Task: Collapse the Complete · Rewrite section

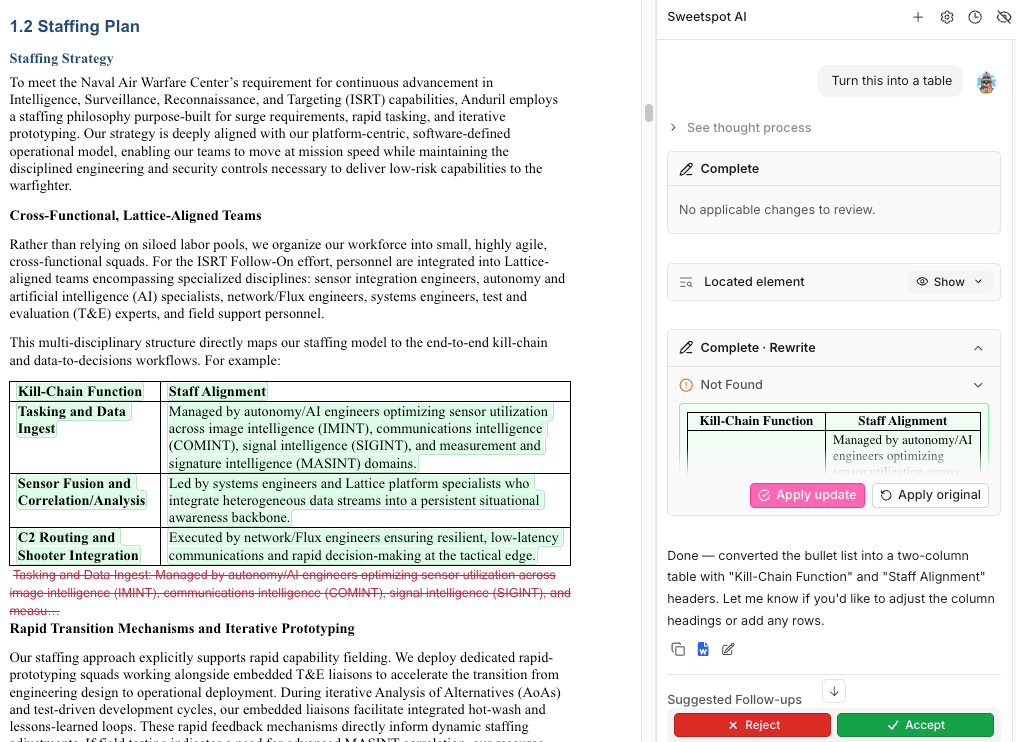Action: 978,348
